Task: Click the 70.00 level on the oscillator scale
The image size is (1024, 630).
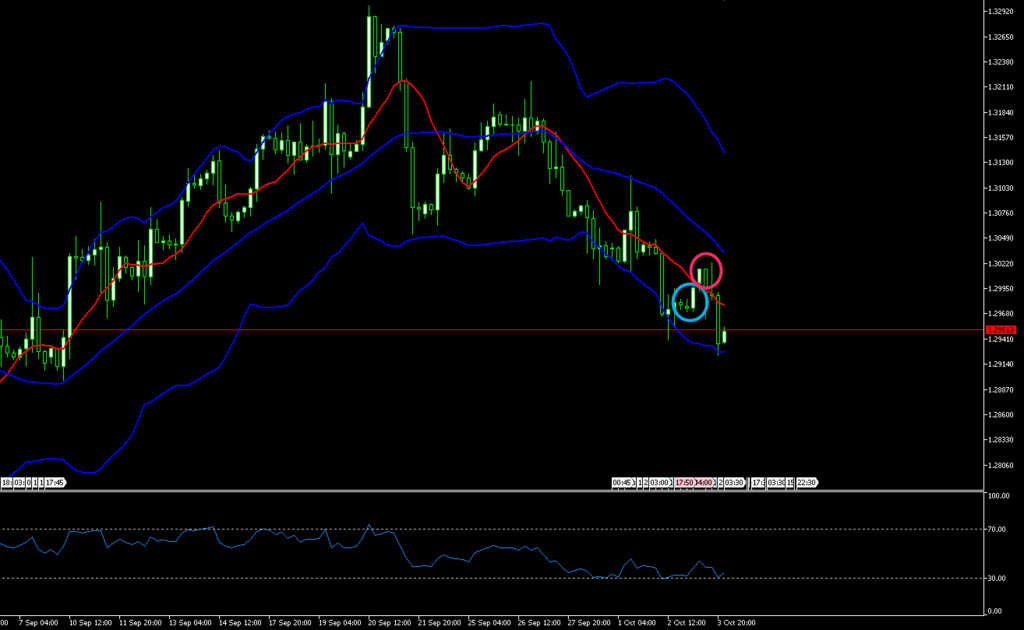Action: click(997, 529)
